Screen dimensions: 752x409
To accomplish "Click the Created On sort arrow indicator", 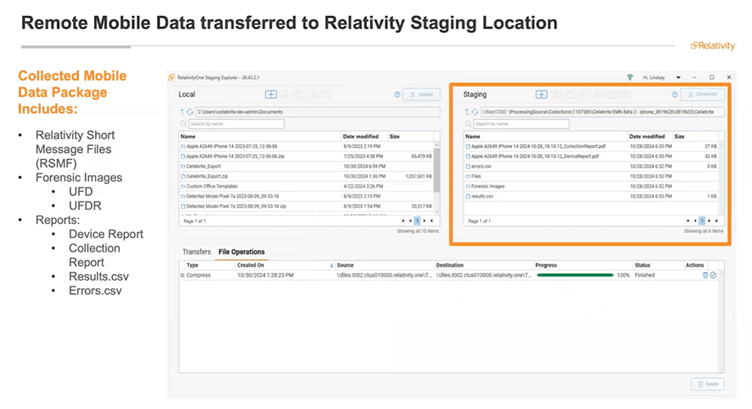I will pyautogui.click(x=331, y=265).
